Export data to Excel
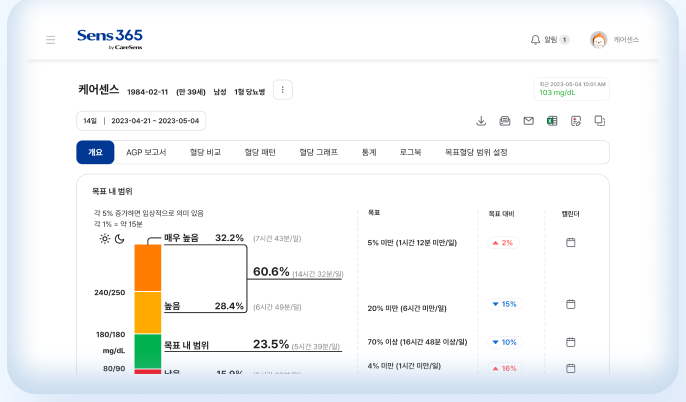 pyautogui.click(x=552, y=121)
